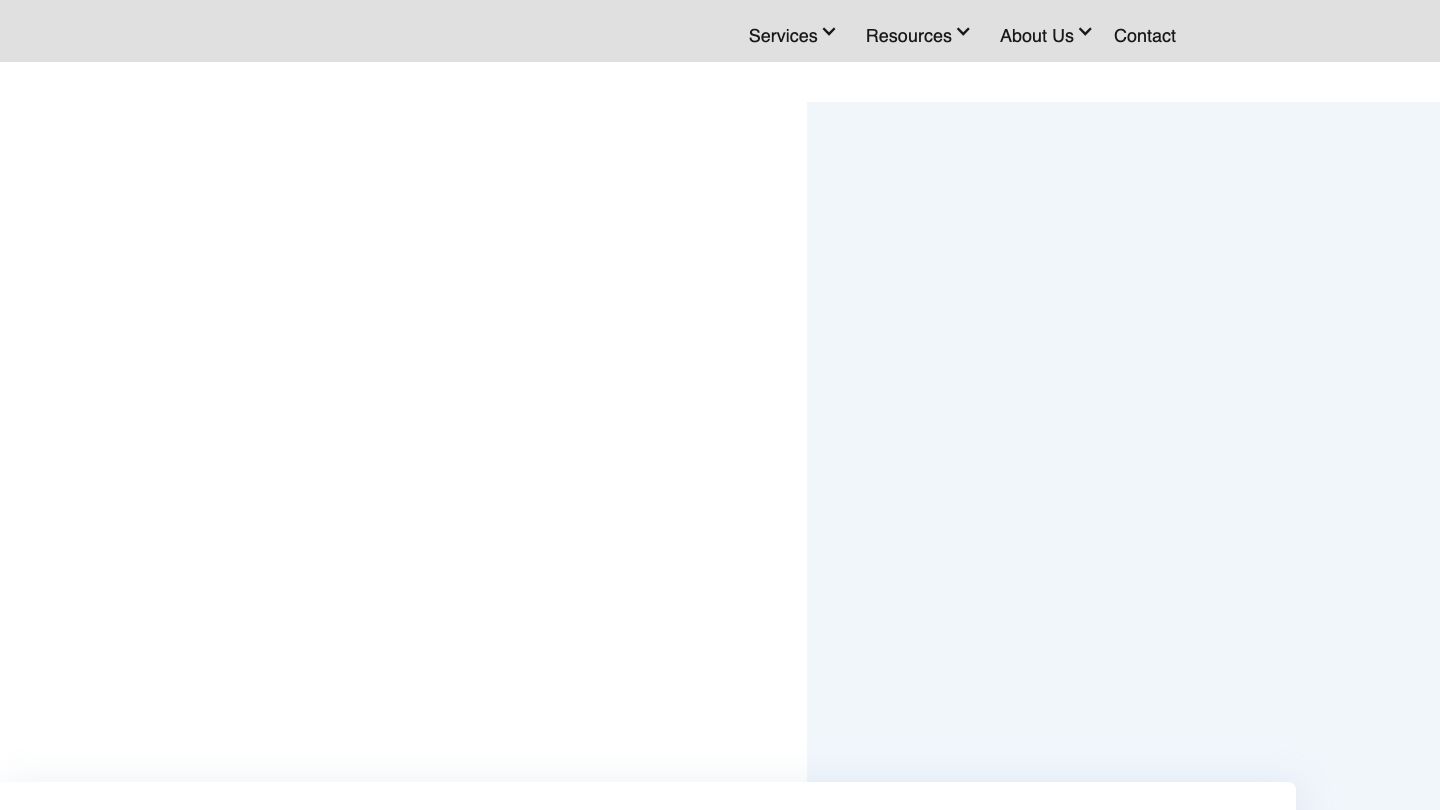
Task: Open the About Us menu
Action: tap(1036, 36)
